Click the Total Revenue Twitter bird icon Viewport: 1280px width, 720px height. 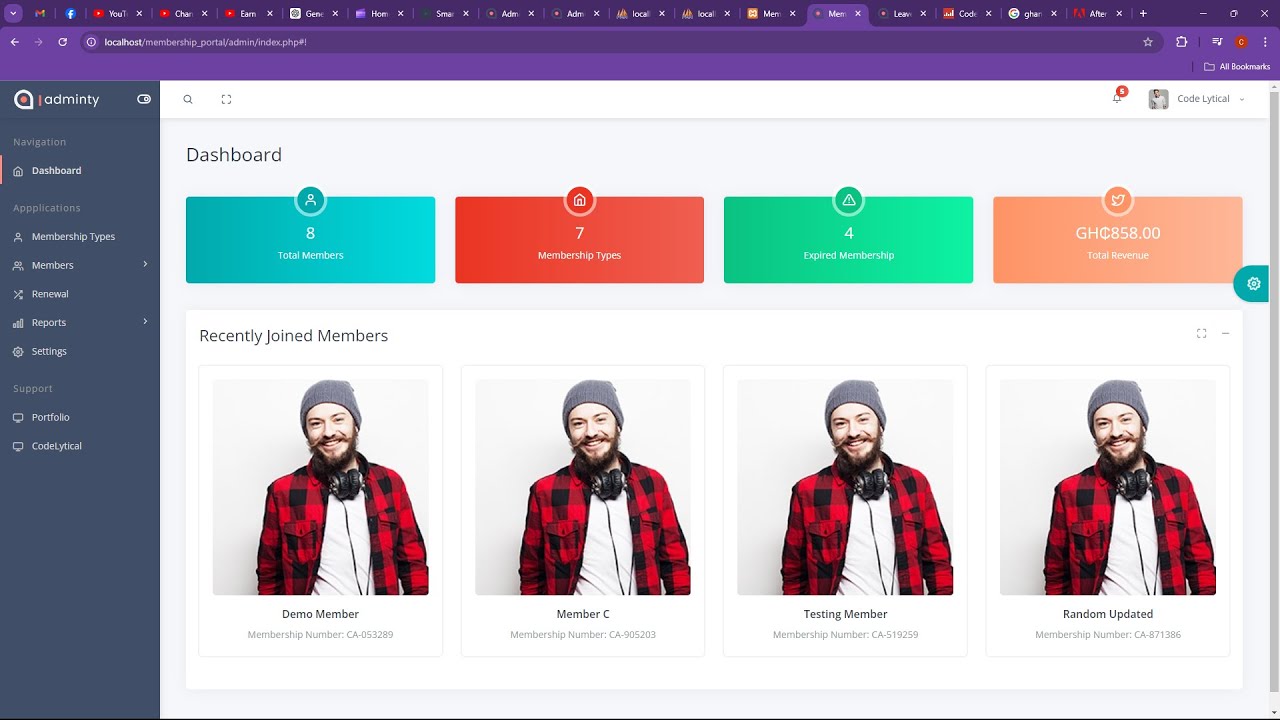(x=1117, y=200)
